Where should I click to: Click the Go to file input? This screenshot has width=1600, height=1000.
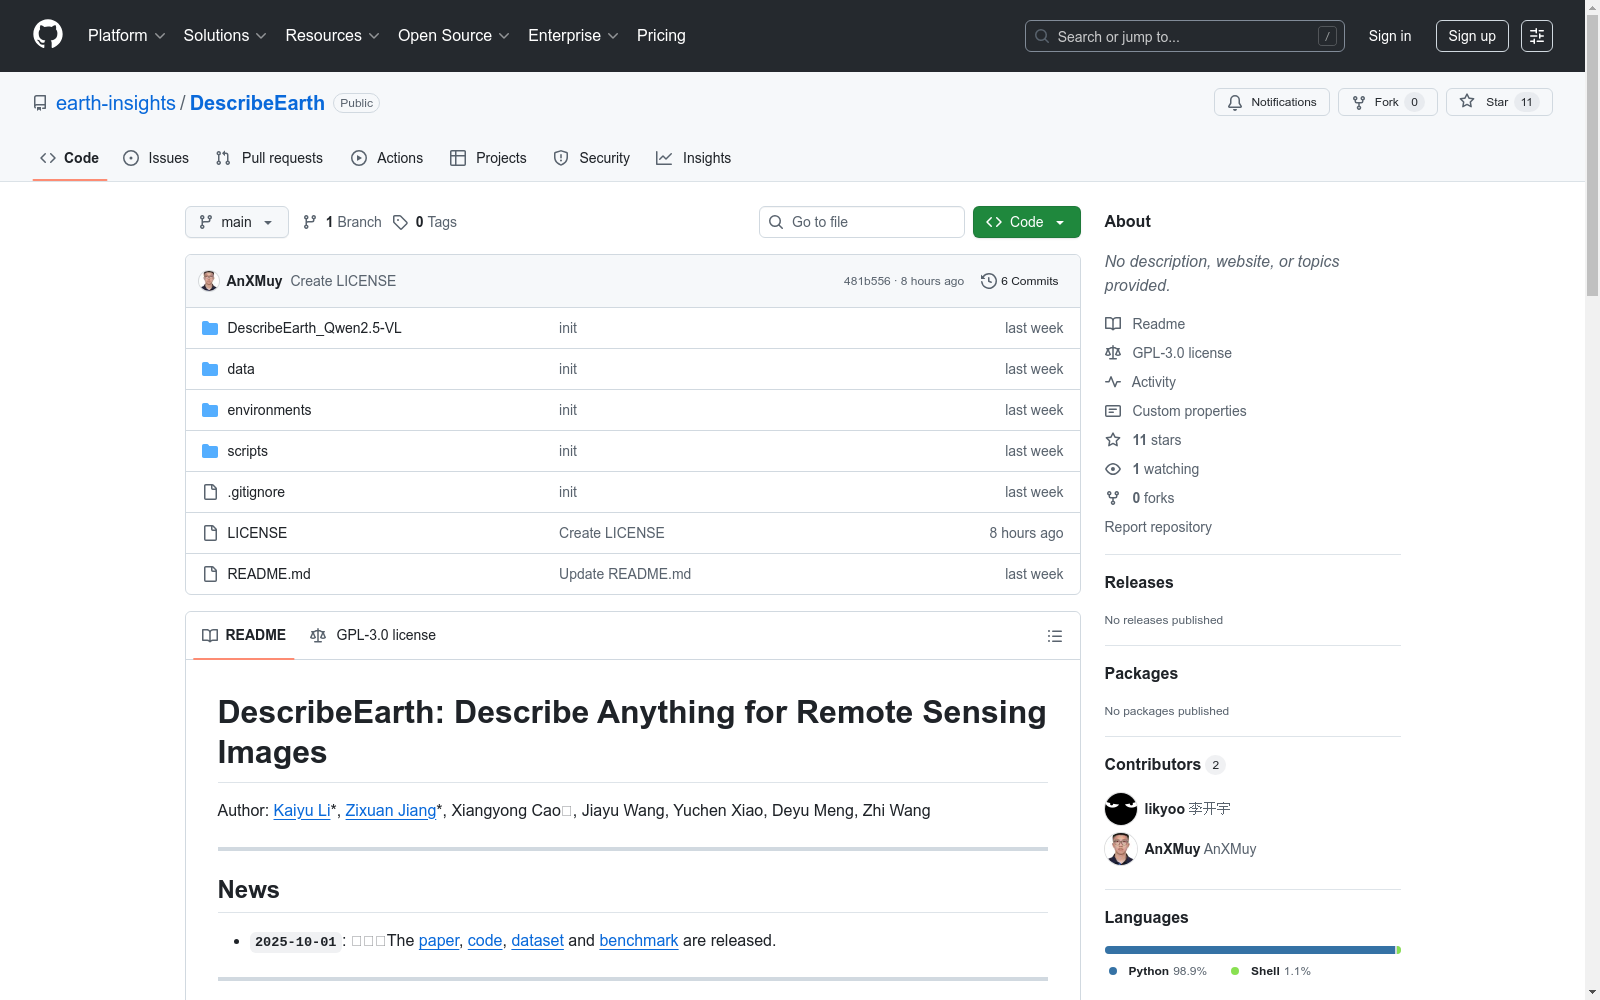click(x=862, y=222)
